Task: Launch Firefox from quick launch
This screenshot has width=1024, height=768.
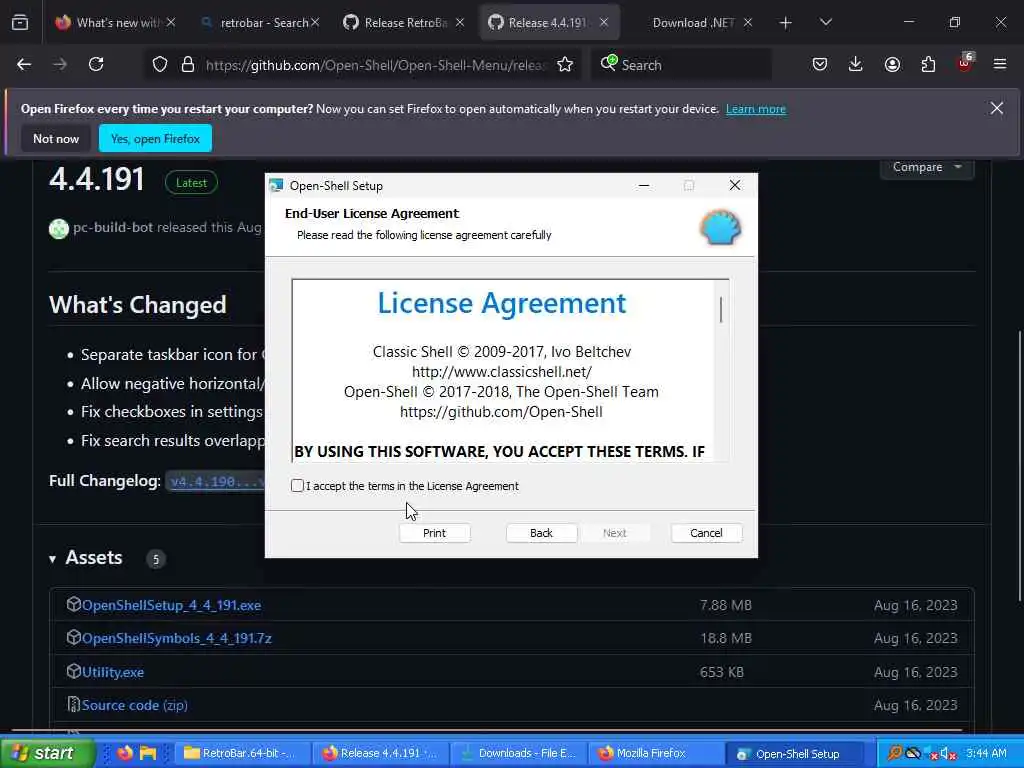Action: pos(124,753)
